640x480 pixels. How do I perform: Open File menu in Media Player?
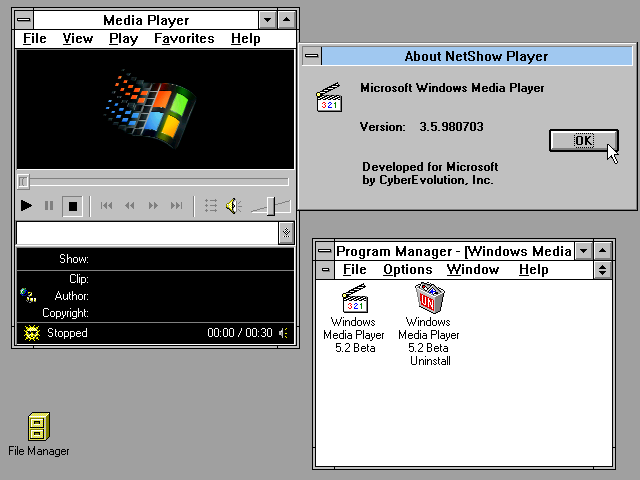click(35, 39)
